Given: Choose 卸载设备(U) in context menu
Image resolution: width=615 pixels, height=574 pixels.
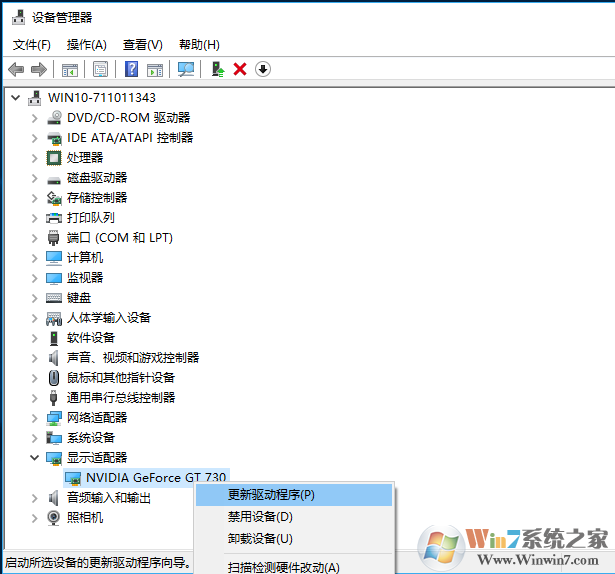Looking at the screenshot, I should click(x=294, y=539).
